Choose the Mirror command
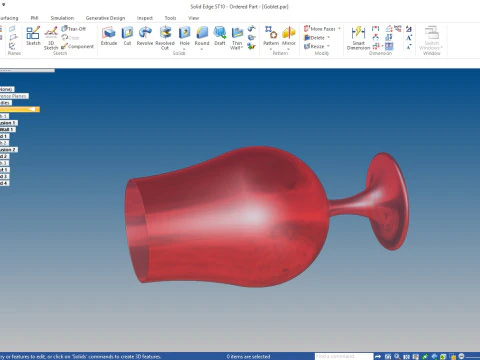This screenshot has width=480, height=360. click(x=289, y=36)
